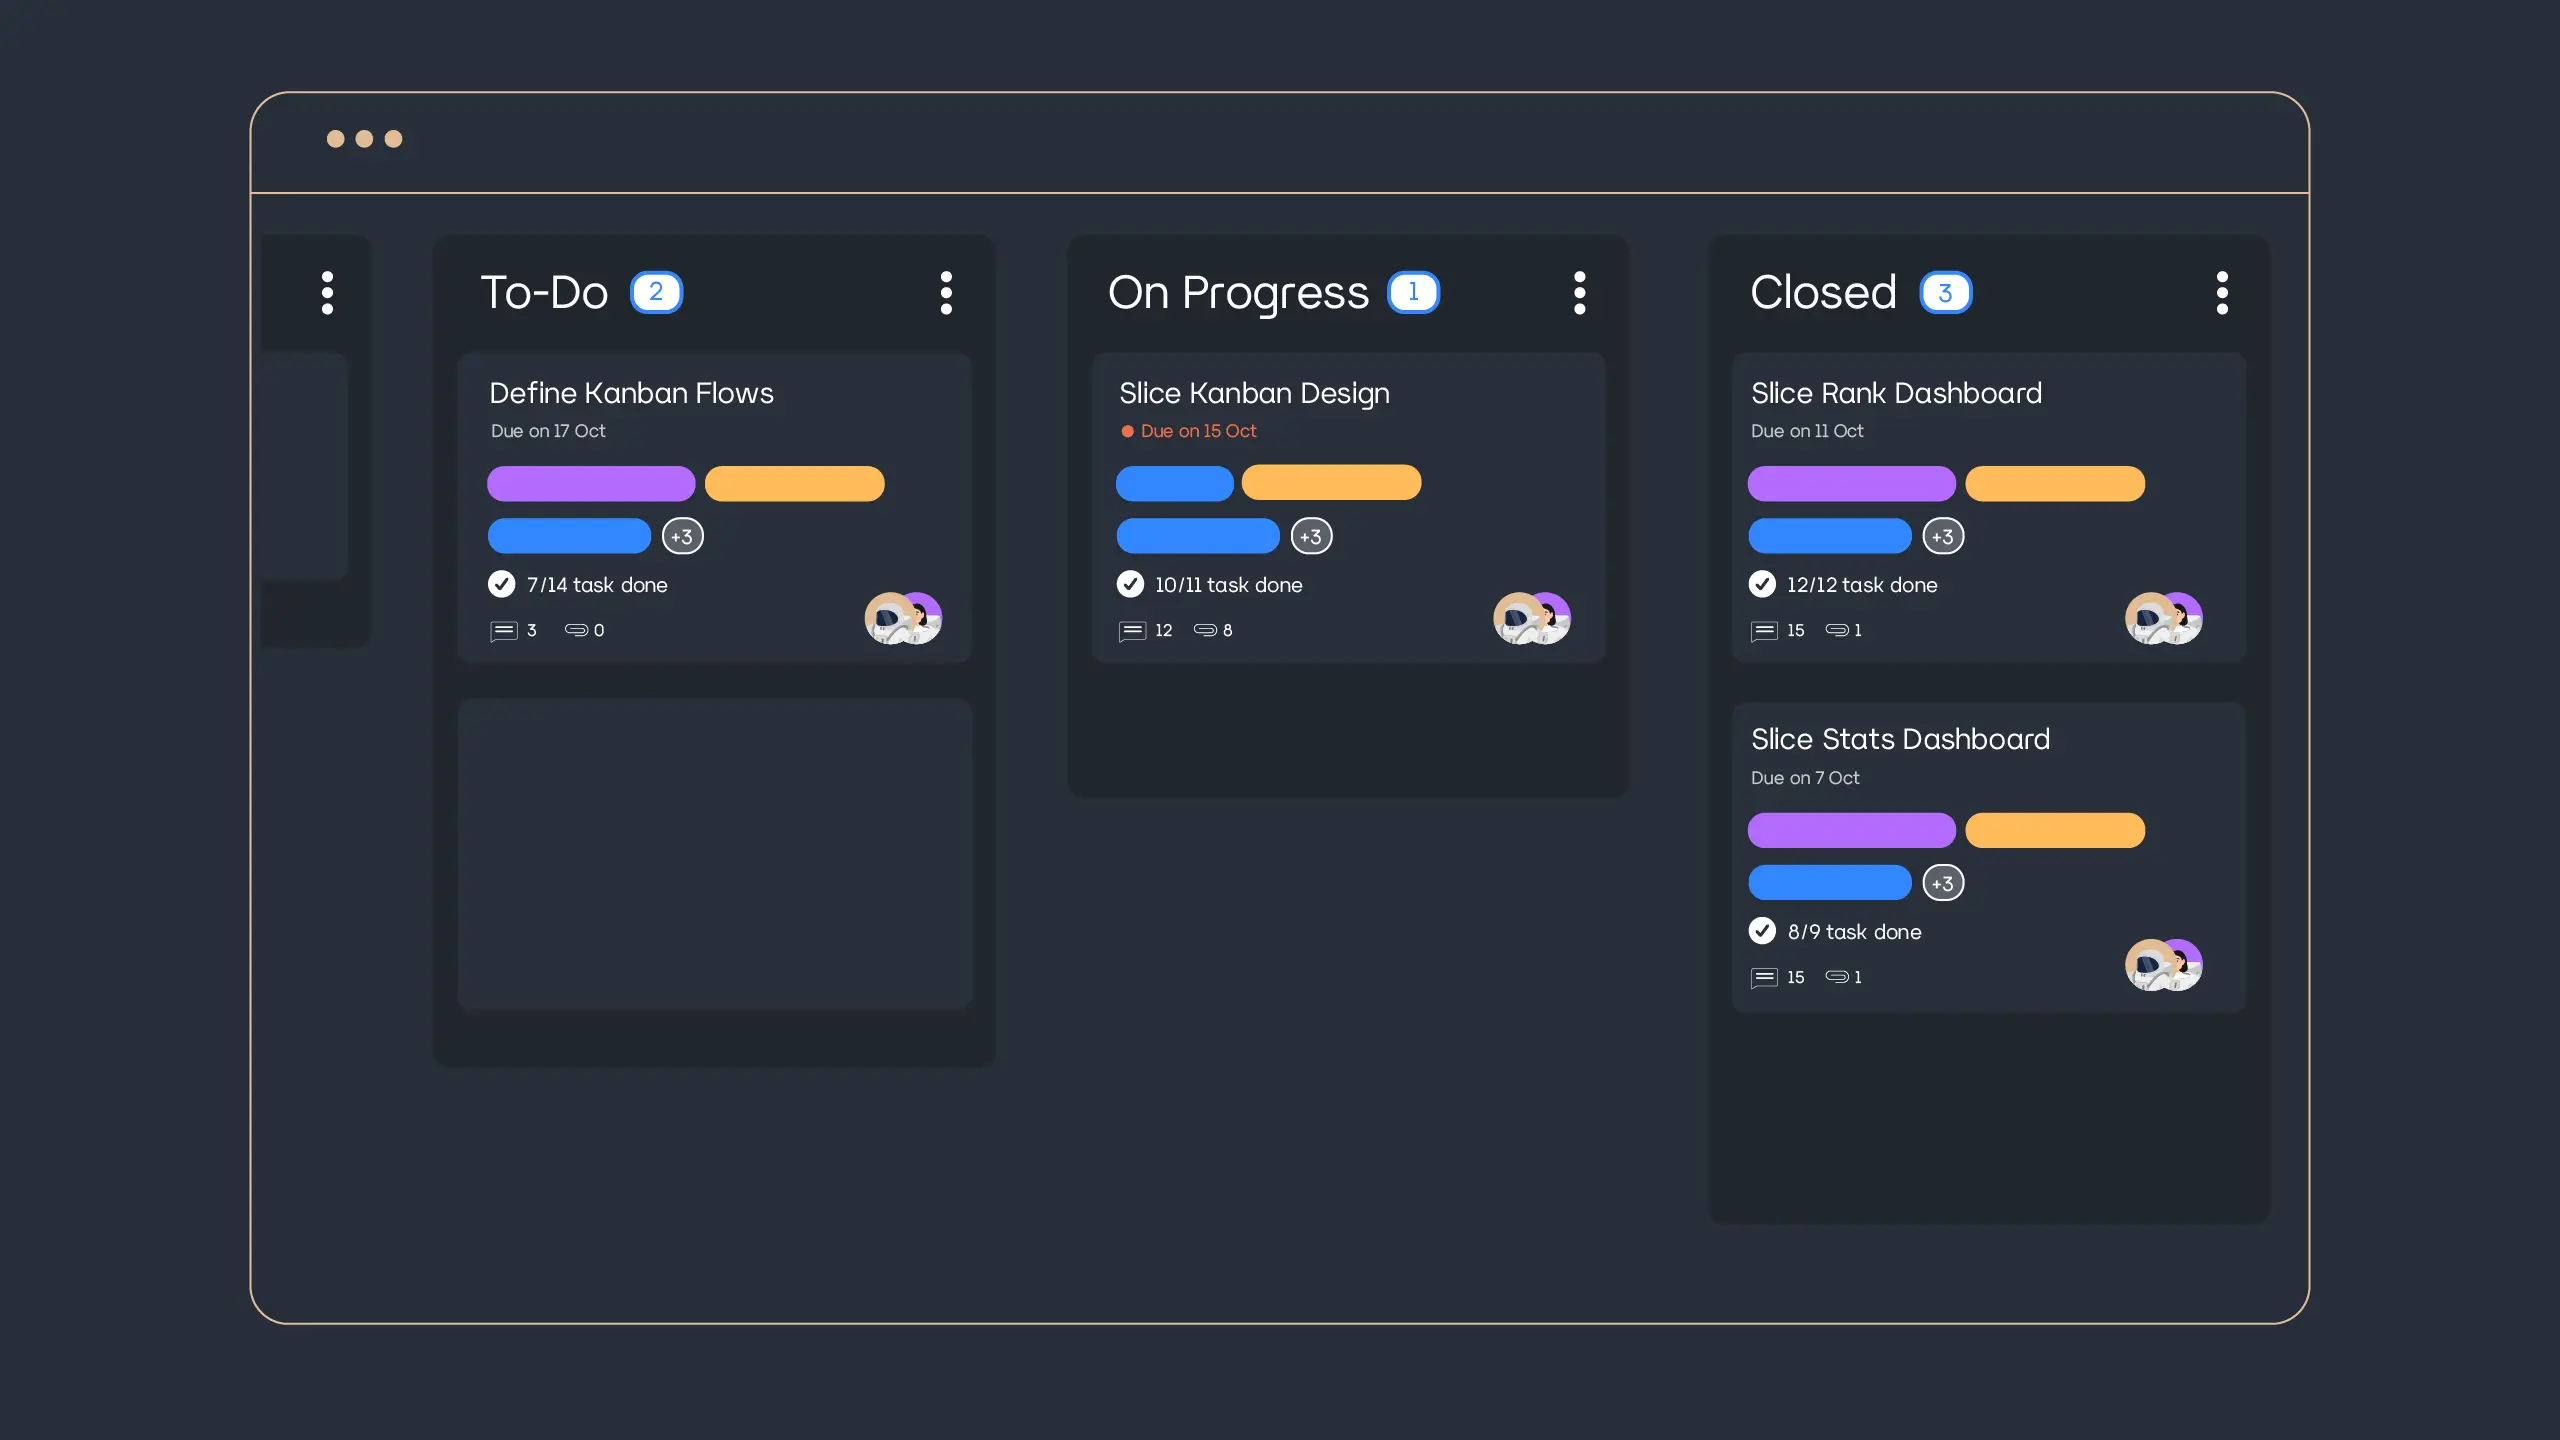Click '10/11 task done' progress text
Screen dimensions: 2560x1440
[1229, 585]
